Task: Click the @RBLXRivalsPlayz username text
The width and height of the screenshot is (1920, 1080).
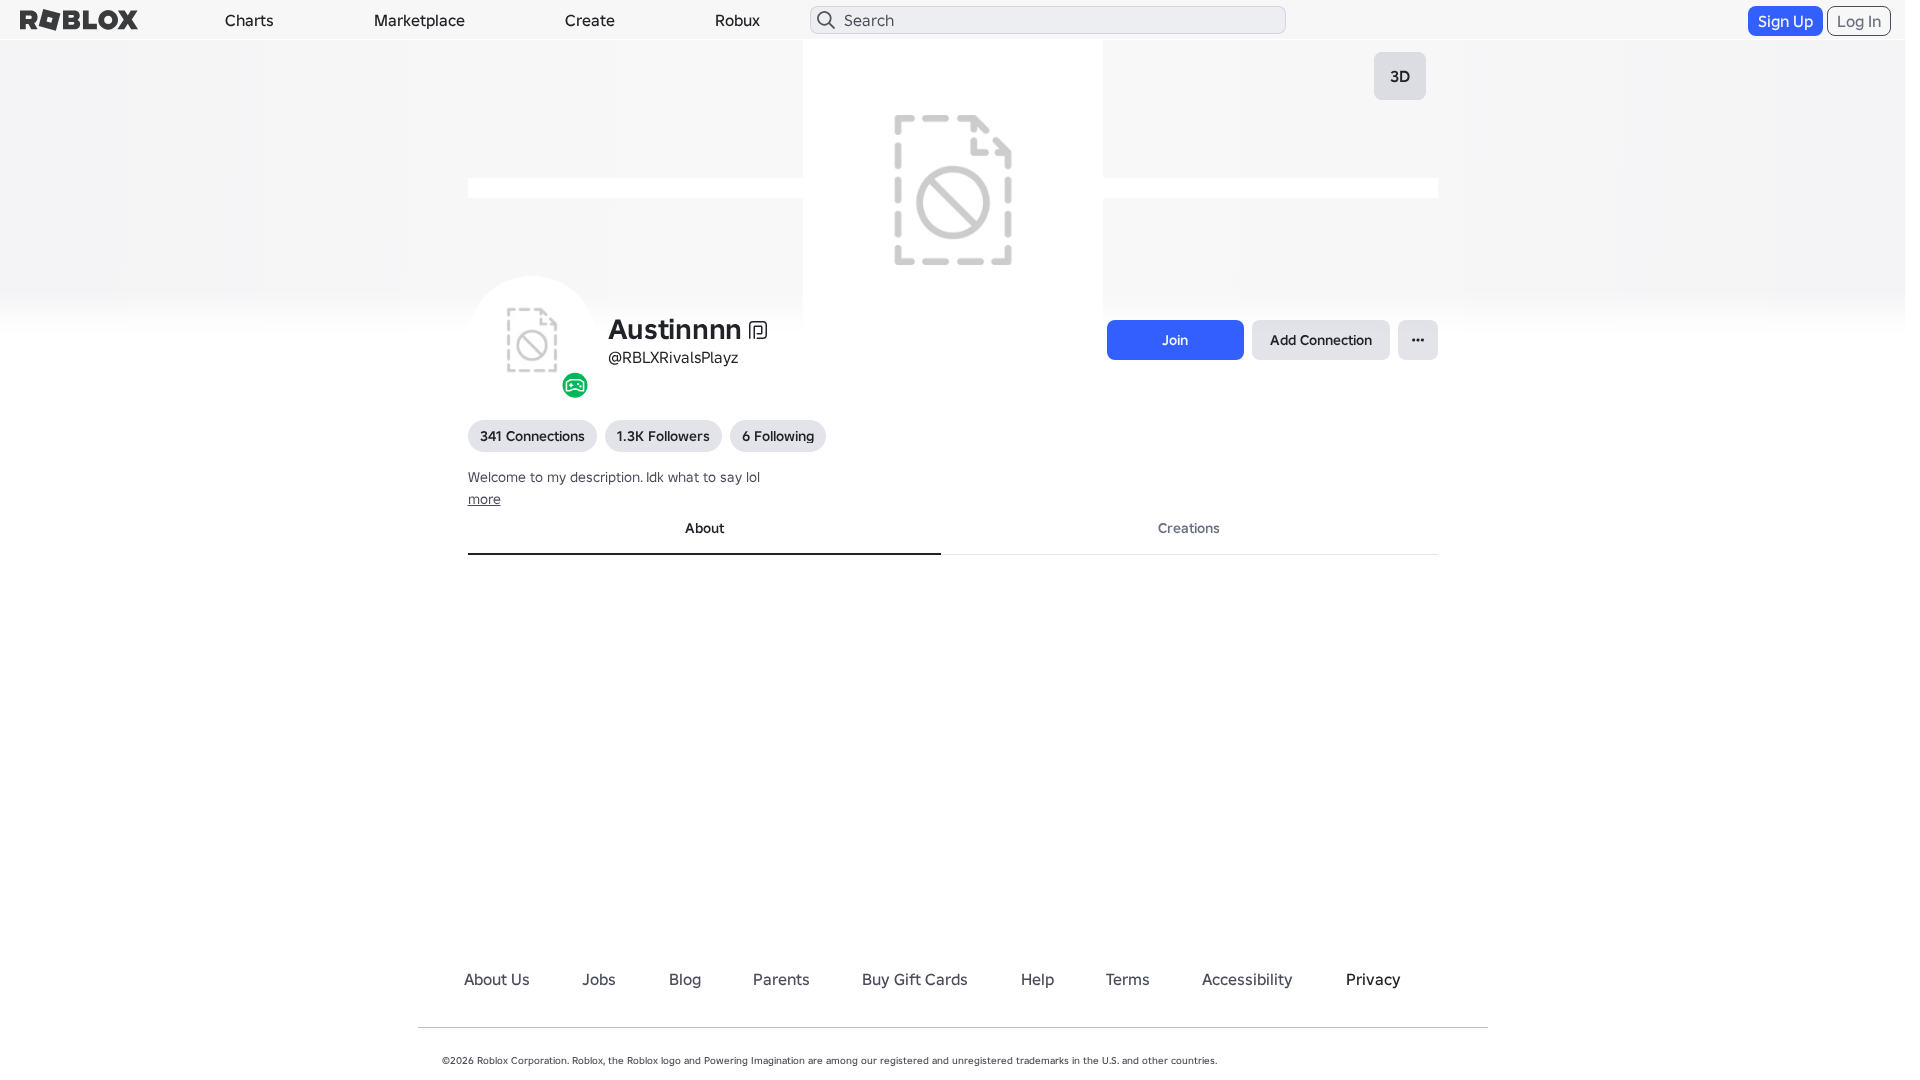Action: coord(673,358)
